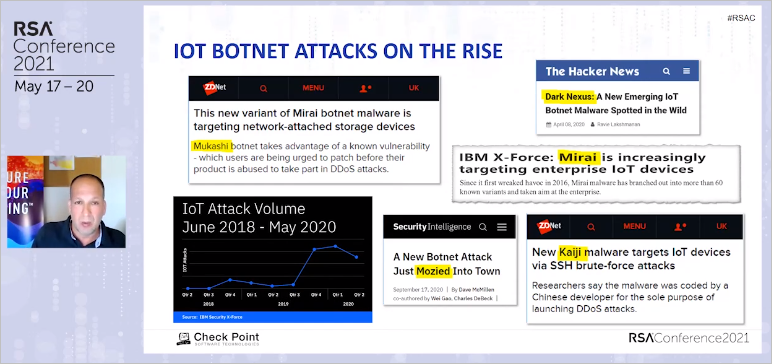Open search in the Mirai variant ZDNet header
The height and width of the screenshot is (364, 772).
pyautogui.click(x=263, y=89)
